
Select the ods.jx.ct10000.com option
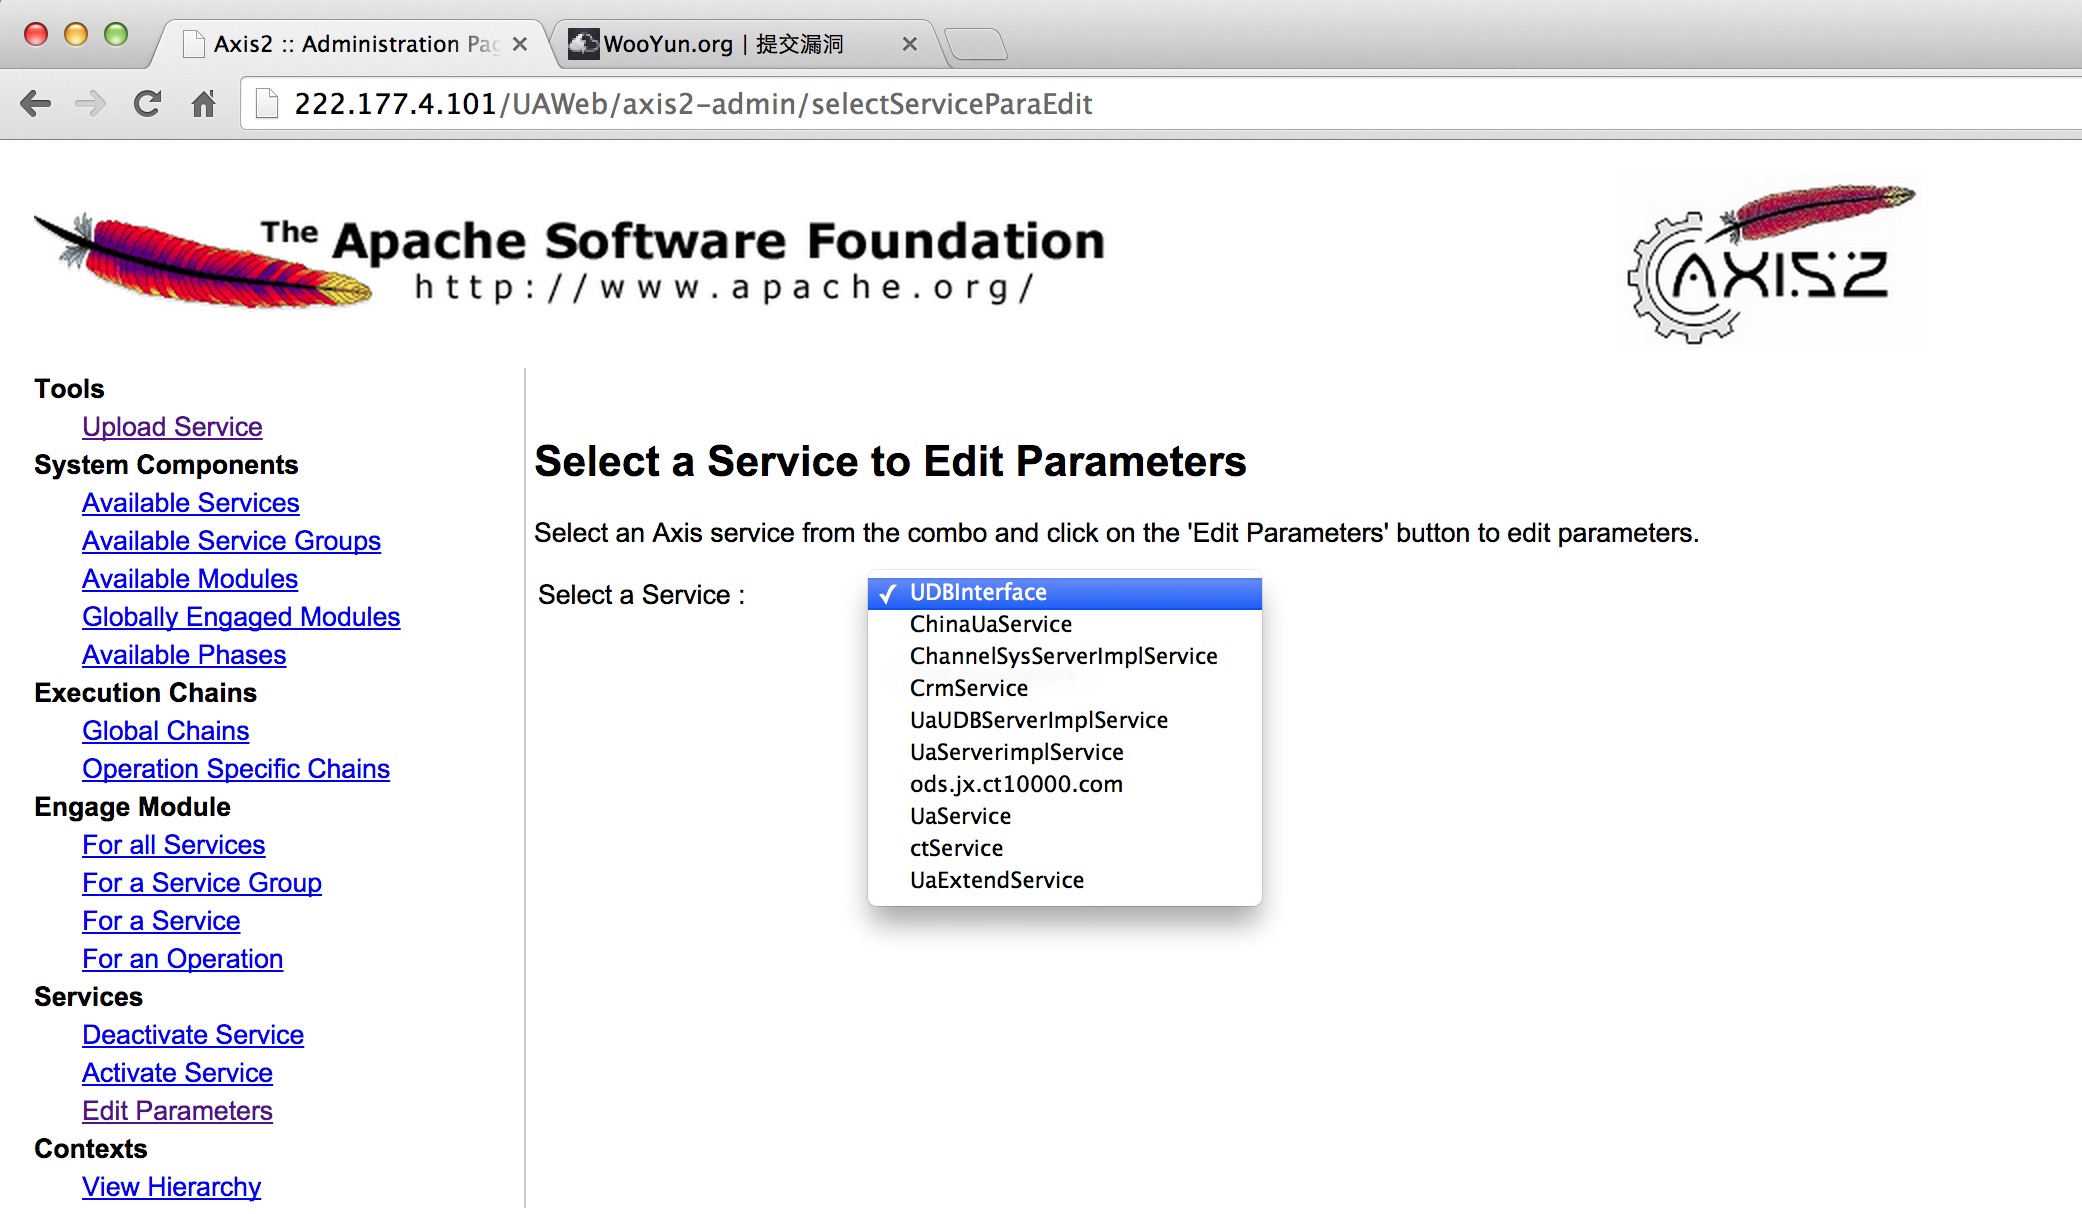1065,784
